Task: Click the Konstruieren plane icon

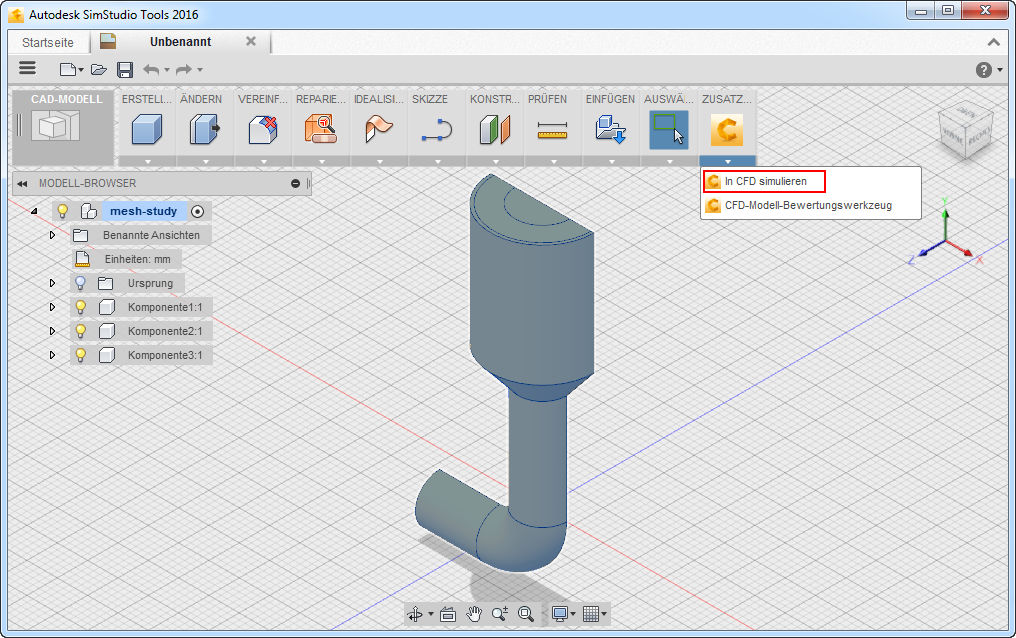Action: pyautogui.click(x=495, y=129)
